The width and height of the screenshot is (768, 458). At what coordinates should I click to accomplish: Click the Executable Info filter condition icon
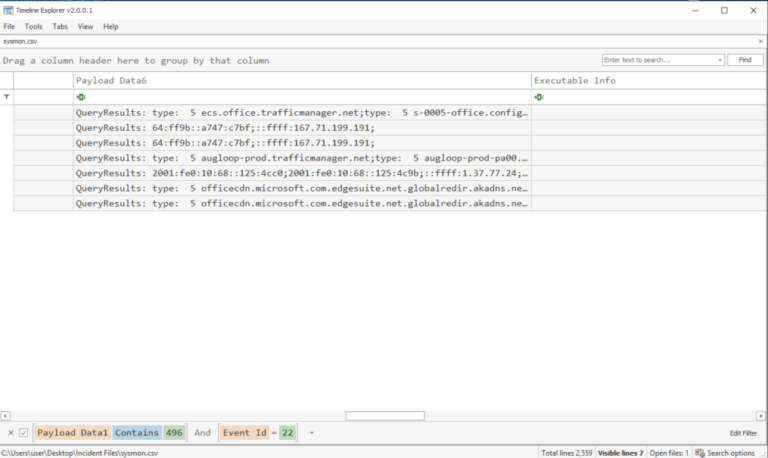[539, 97]
